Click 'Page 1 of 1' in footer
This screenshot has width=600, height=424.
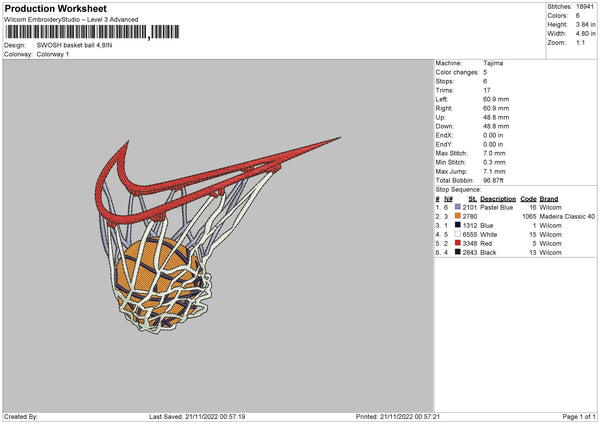pos(579,416)
